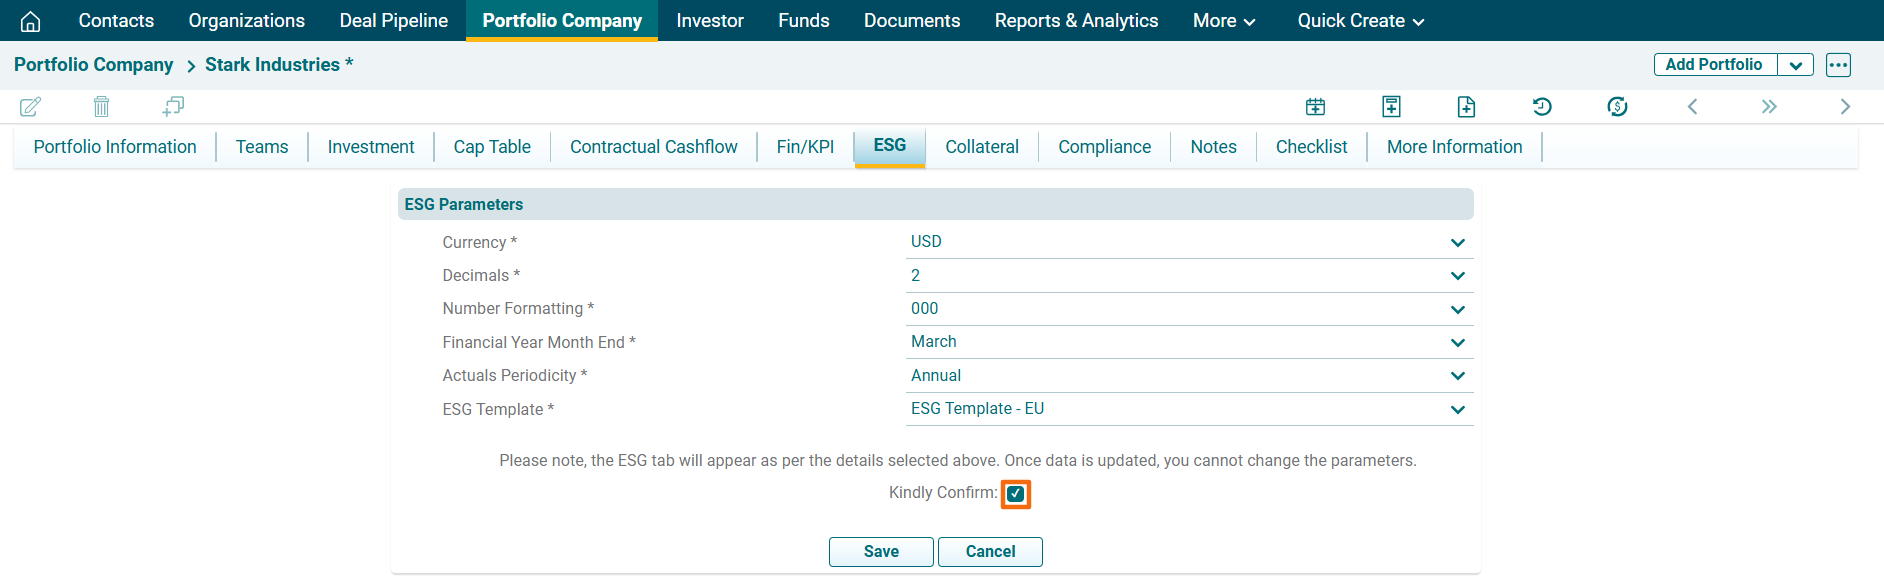Open the Currency dropdown showing USD
Image resolution: width=1884 pixels, height=585 pixels.
(x=1188, y=242)
